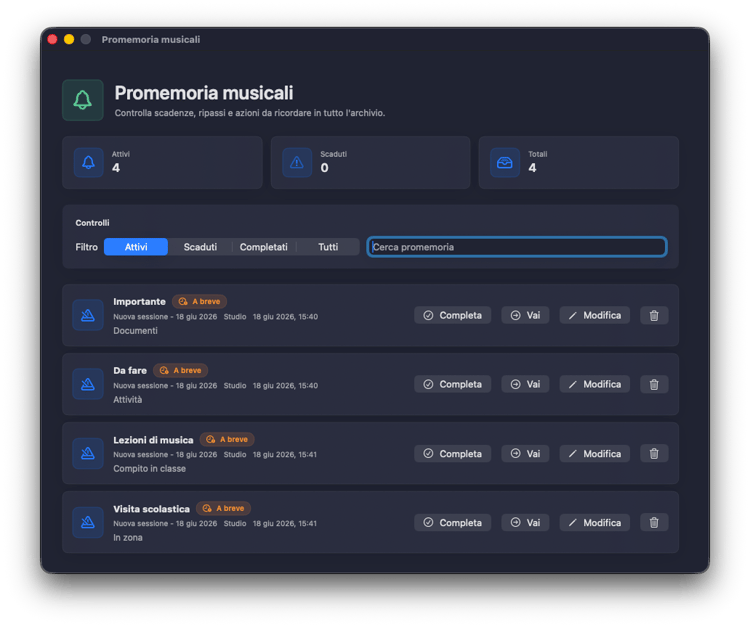
Task: Click the Promemoria musicali page heading
Action: pyautogui.click(x=204, y=93)
